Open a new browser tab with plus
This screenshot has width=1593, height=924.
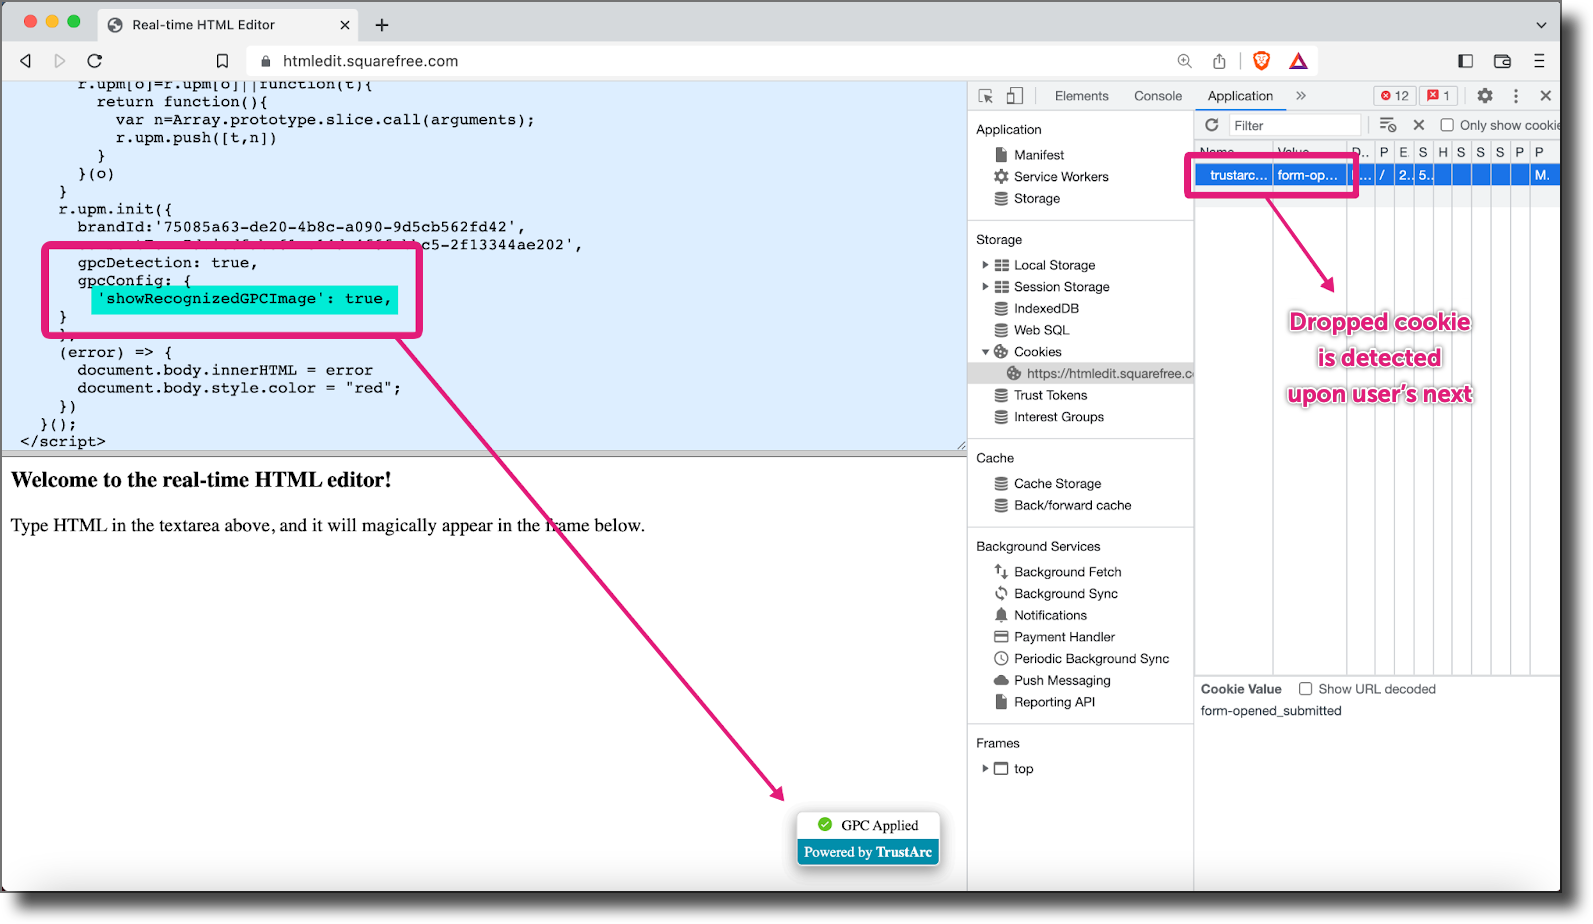pyautogui.click(x=382, y=25)
